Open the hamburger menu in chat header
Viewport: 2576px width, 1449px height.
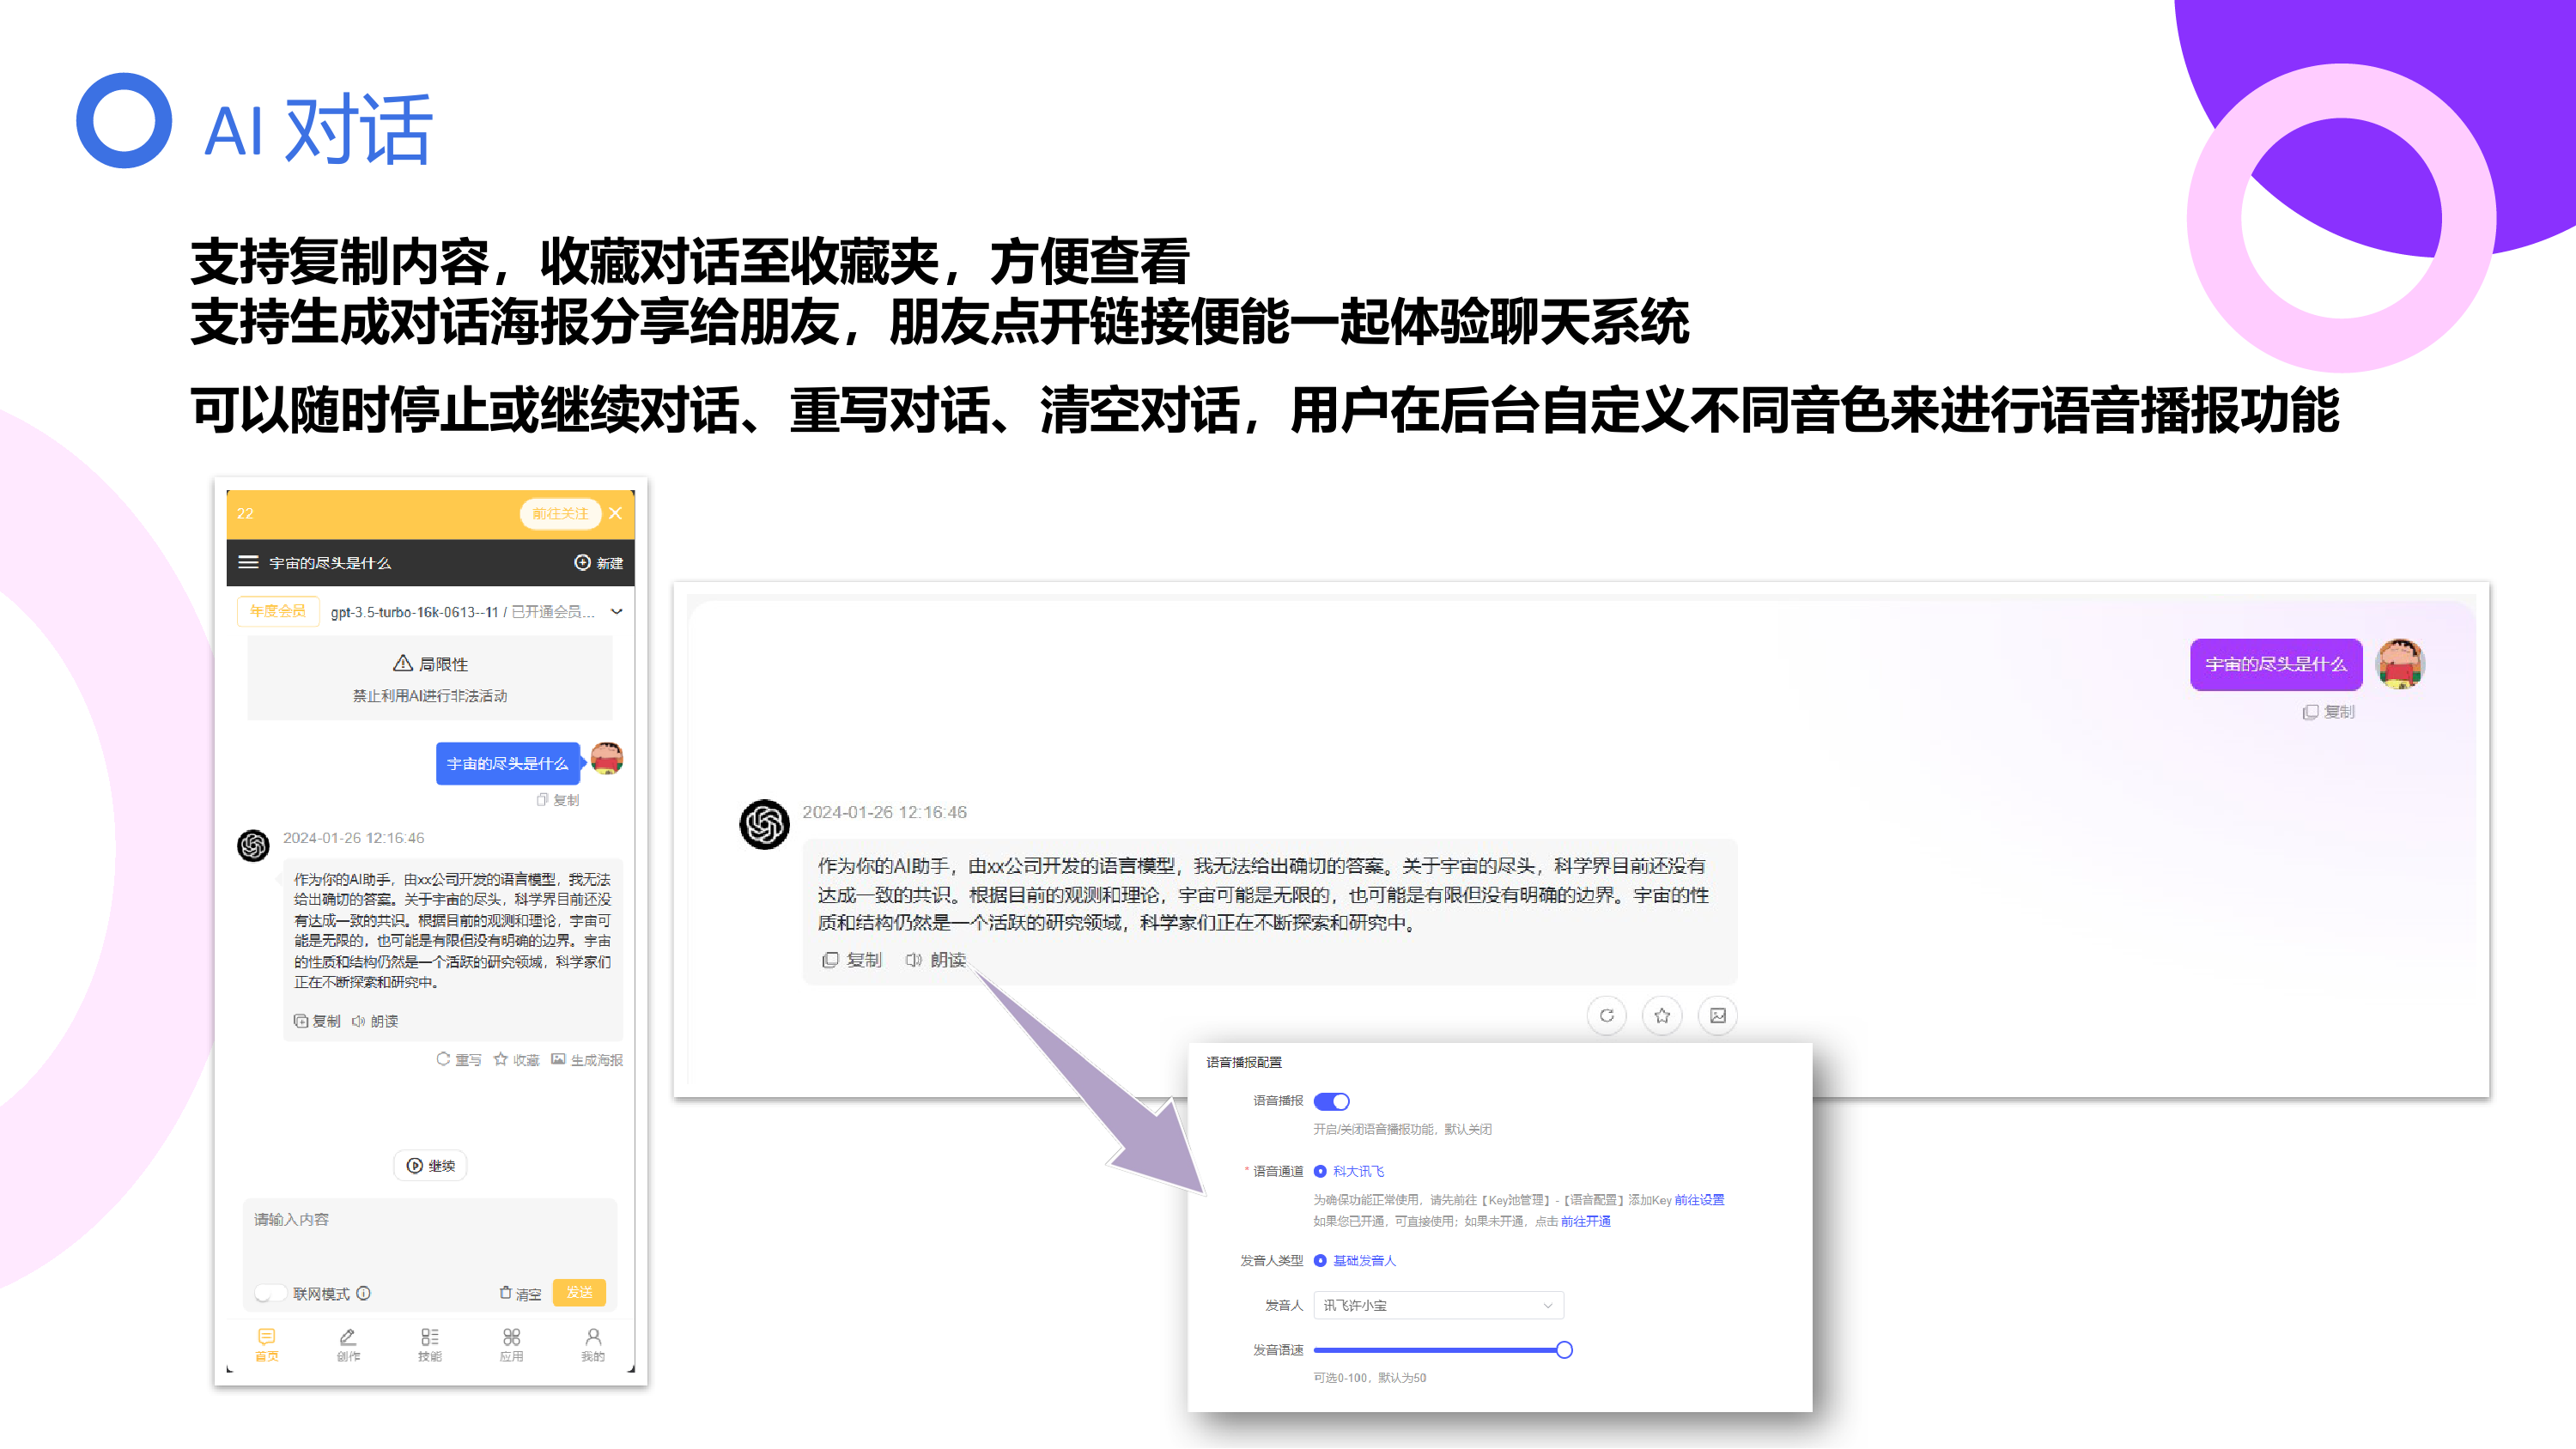click(248, 562)
